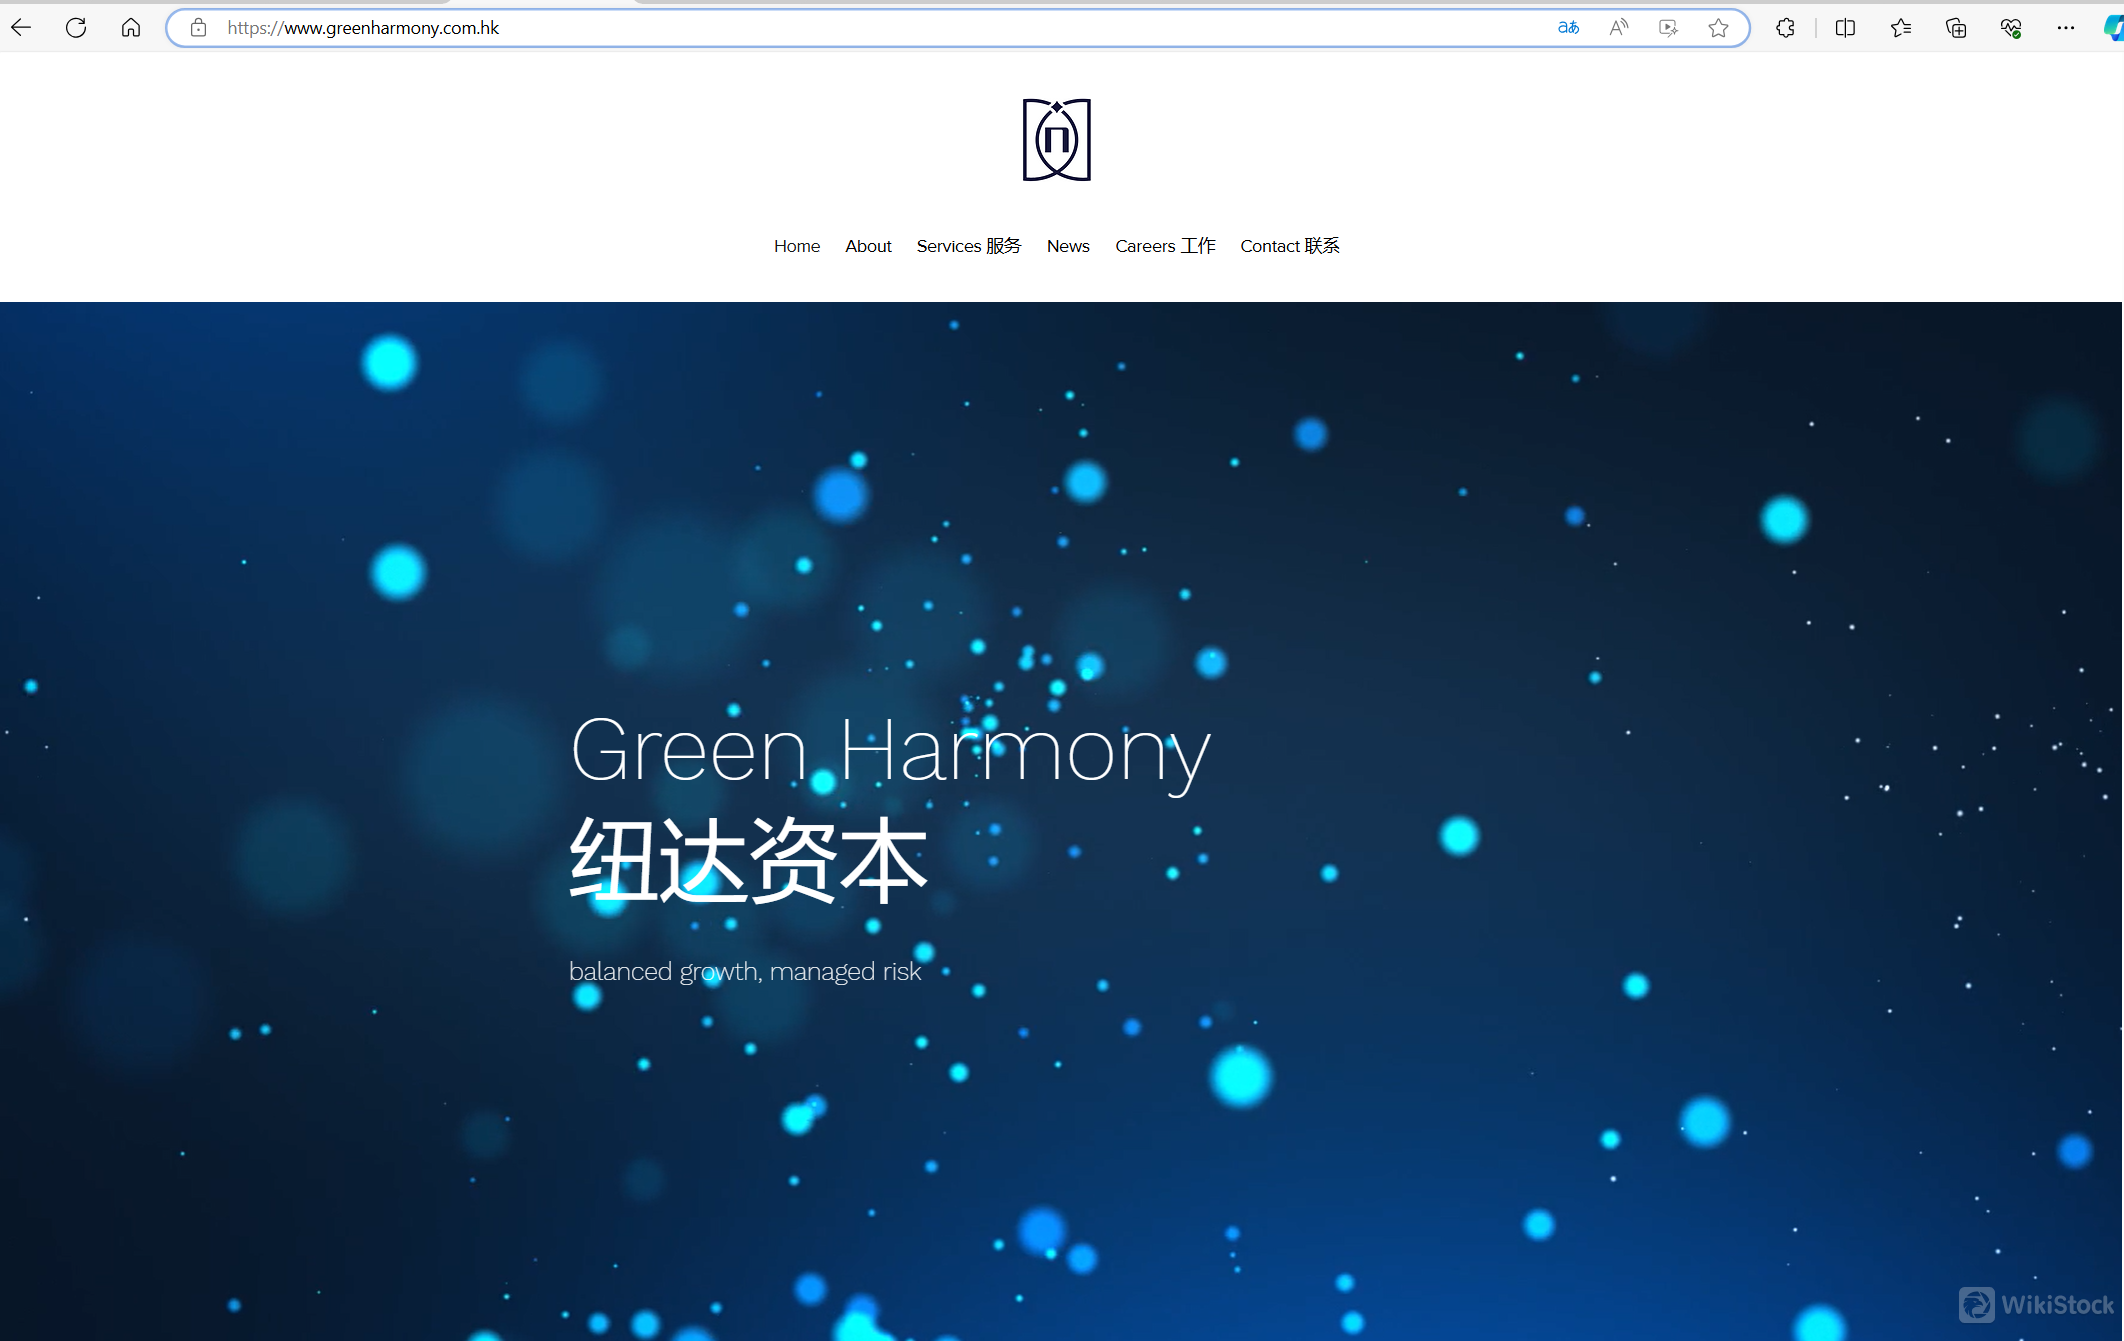Open the video enhancement icon in address bar
The image size is (2124, 1341).
pos(1668,27)
